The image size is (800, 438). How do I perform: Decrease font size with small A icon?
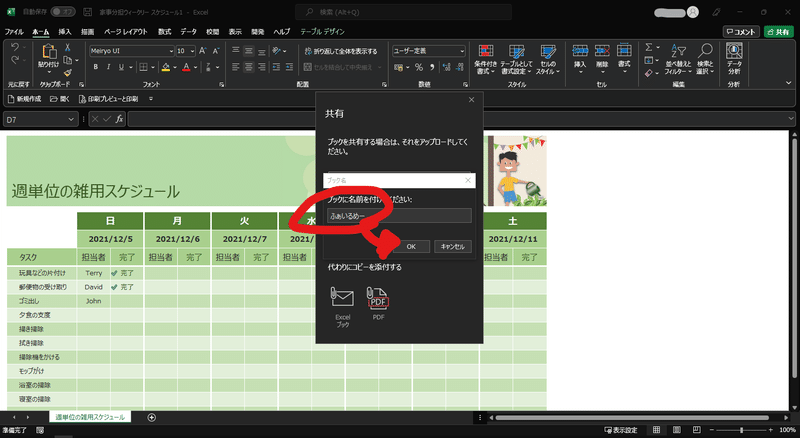216,51
